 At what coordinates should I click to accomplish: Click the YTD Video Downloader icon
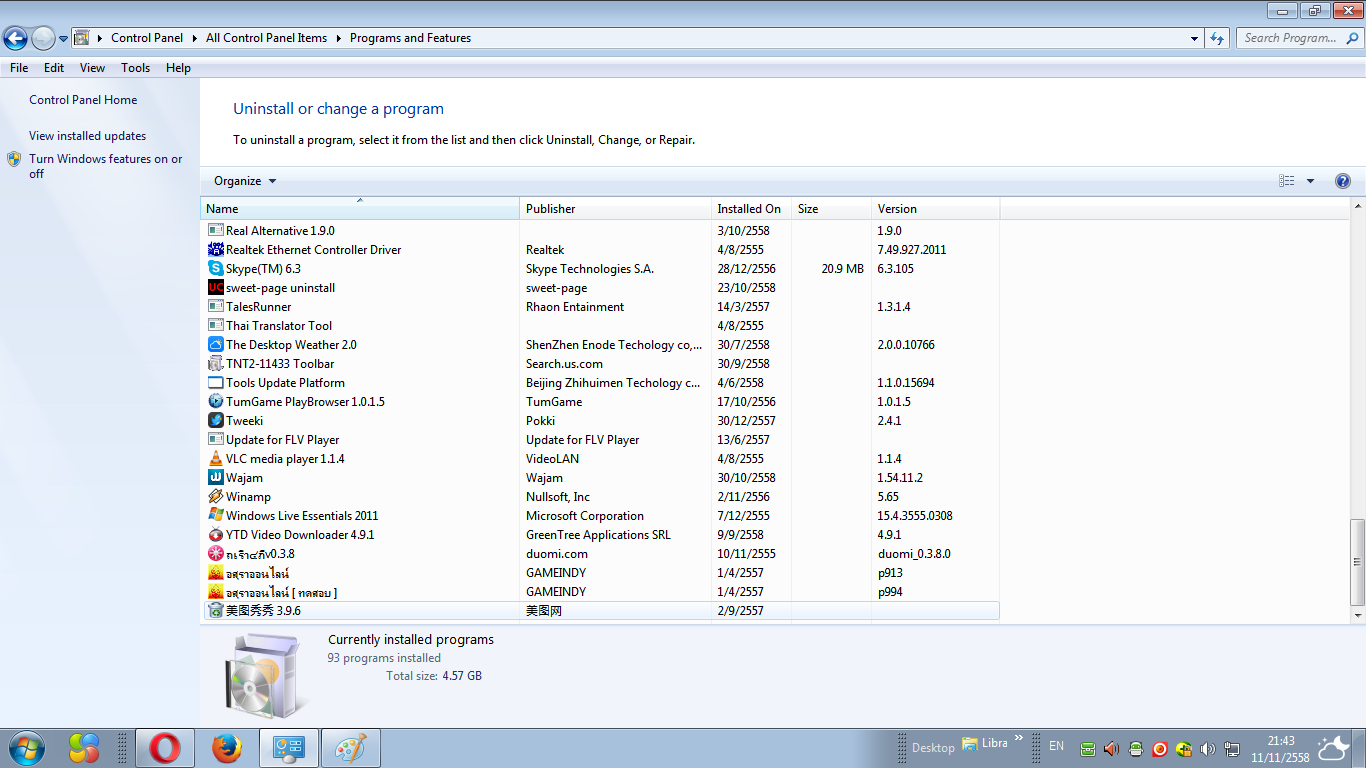[x=216, y=535]
